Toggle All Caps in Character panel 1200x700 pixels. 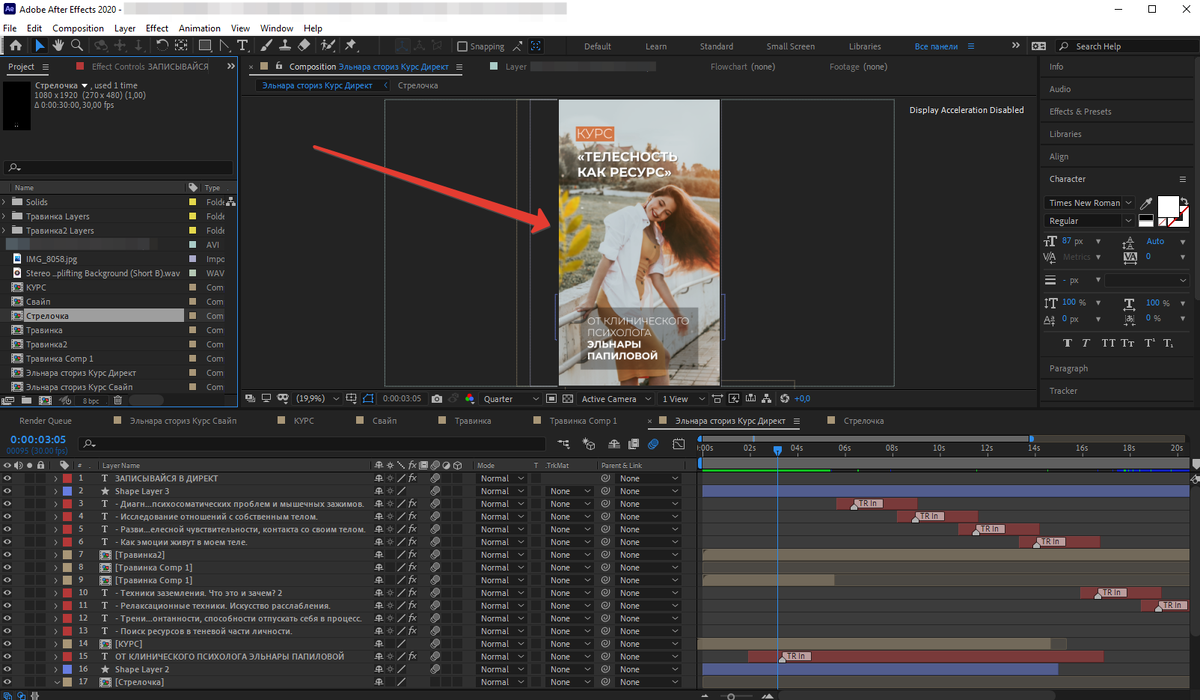tap(1110, 342)
